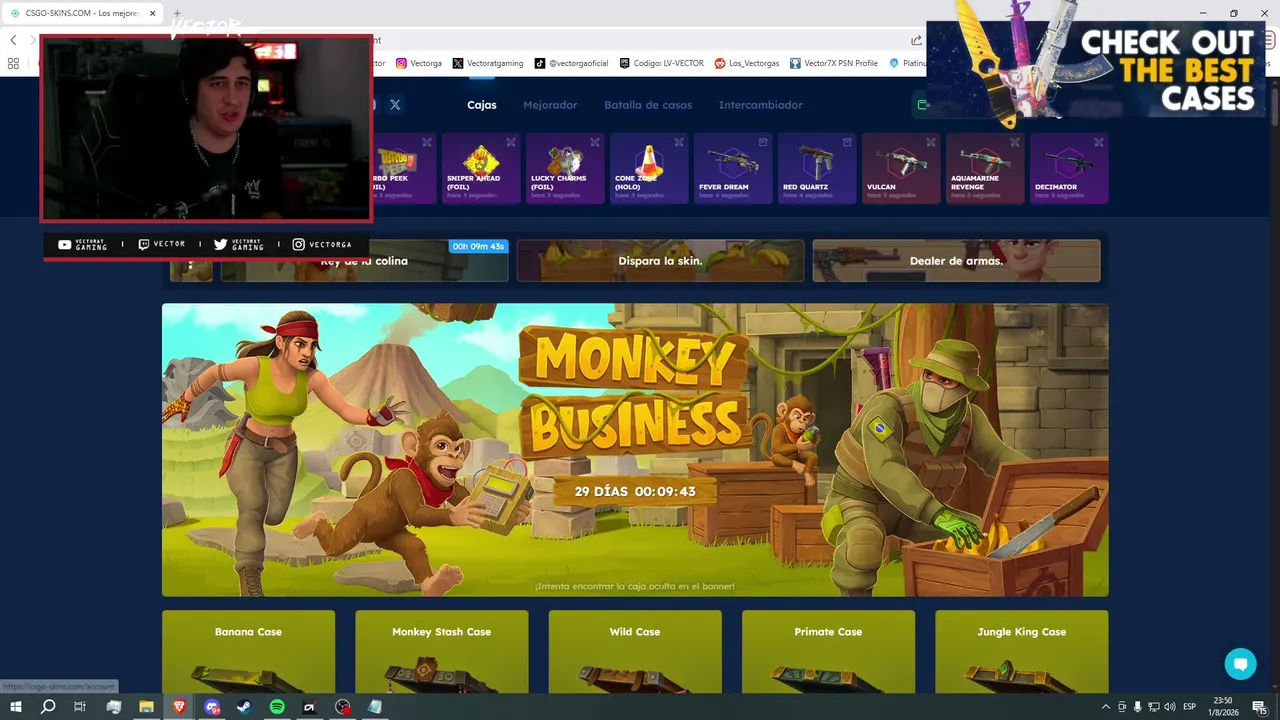Open Task View on the taskbar
The width and height of the screenshot is (1280, 720).
click(x=80, y=707)
